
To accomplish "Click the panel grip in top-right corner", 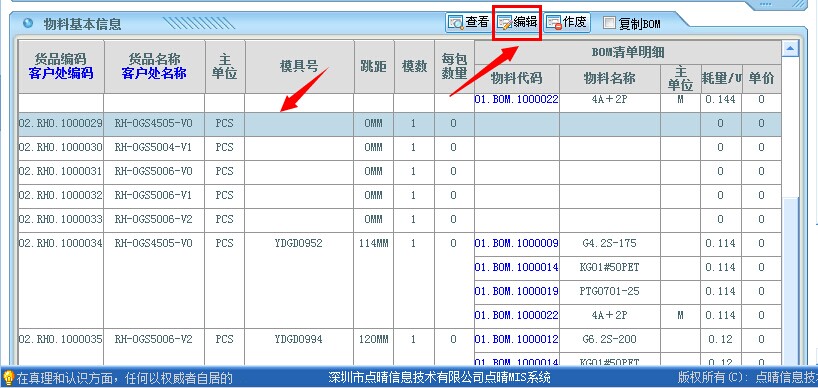I will pos(780,4).
